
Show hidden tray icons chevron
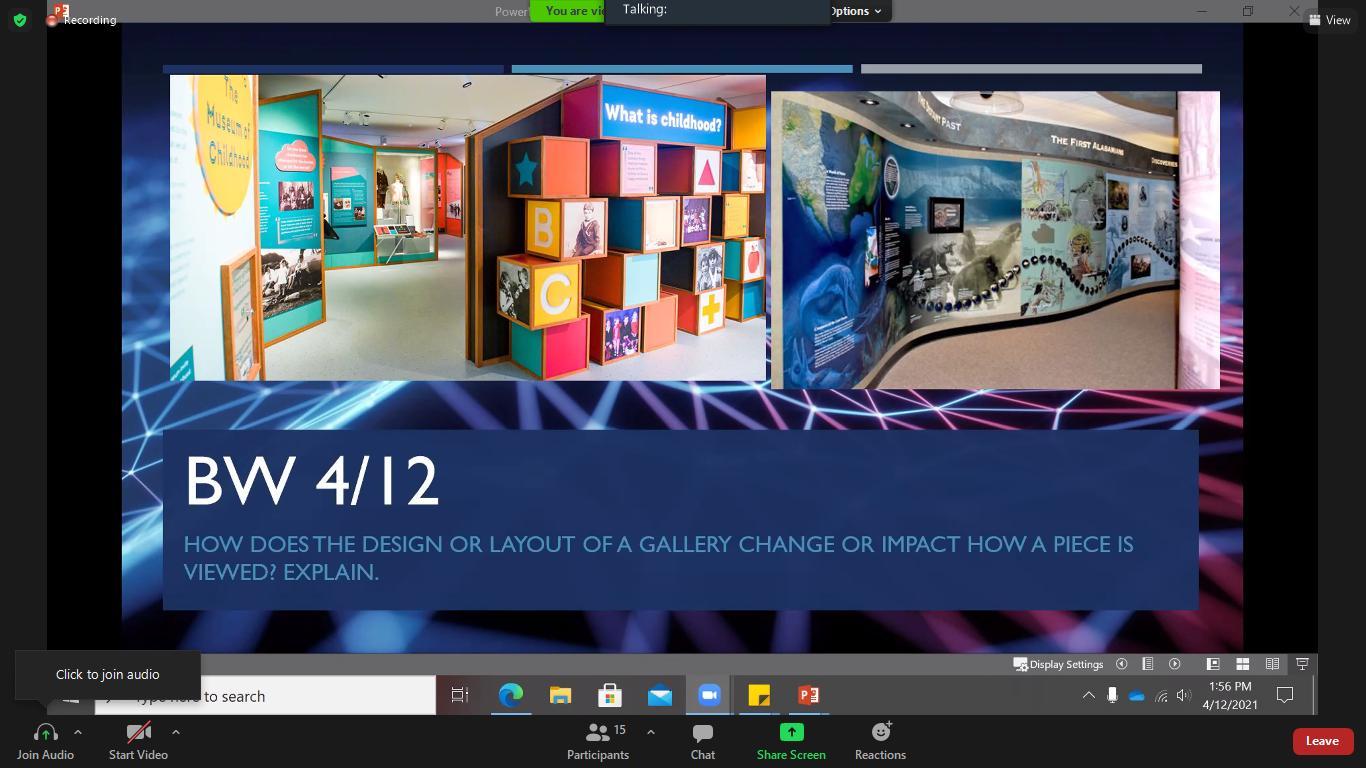pos(1088,696)
